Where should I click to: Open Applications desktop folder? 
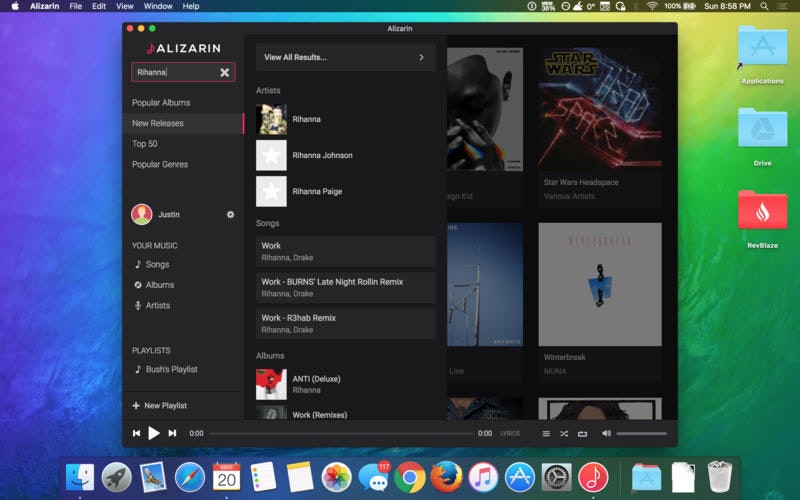pyautogui.click(x=762, y=45)
